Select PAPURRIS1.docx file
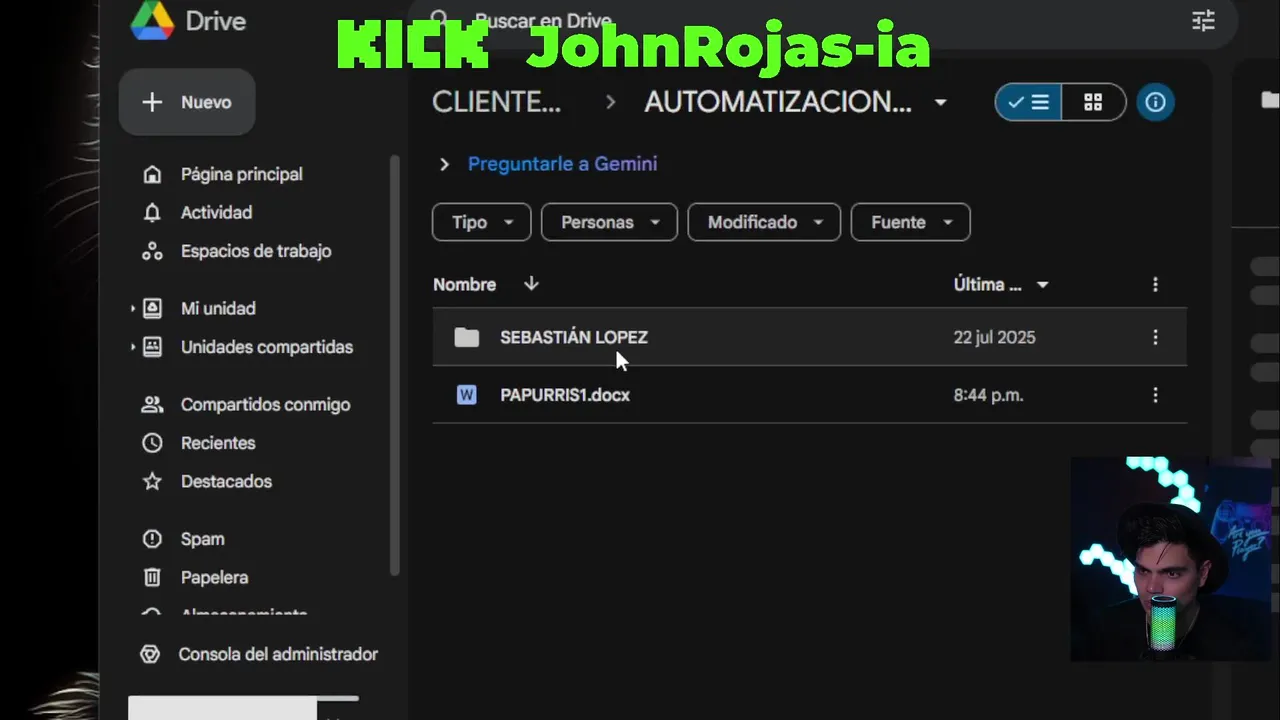Viewport: 1280px width, 720px height. click(809, 395)
